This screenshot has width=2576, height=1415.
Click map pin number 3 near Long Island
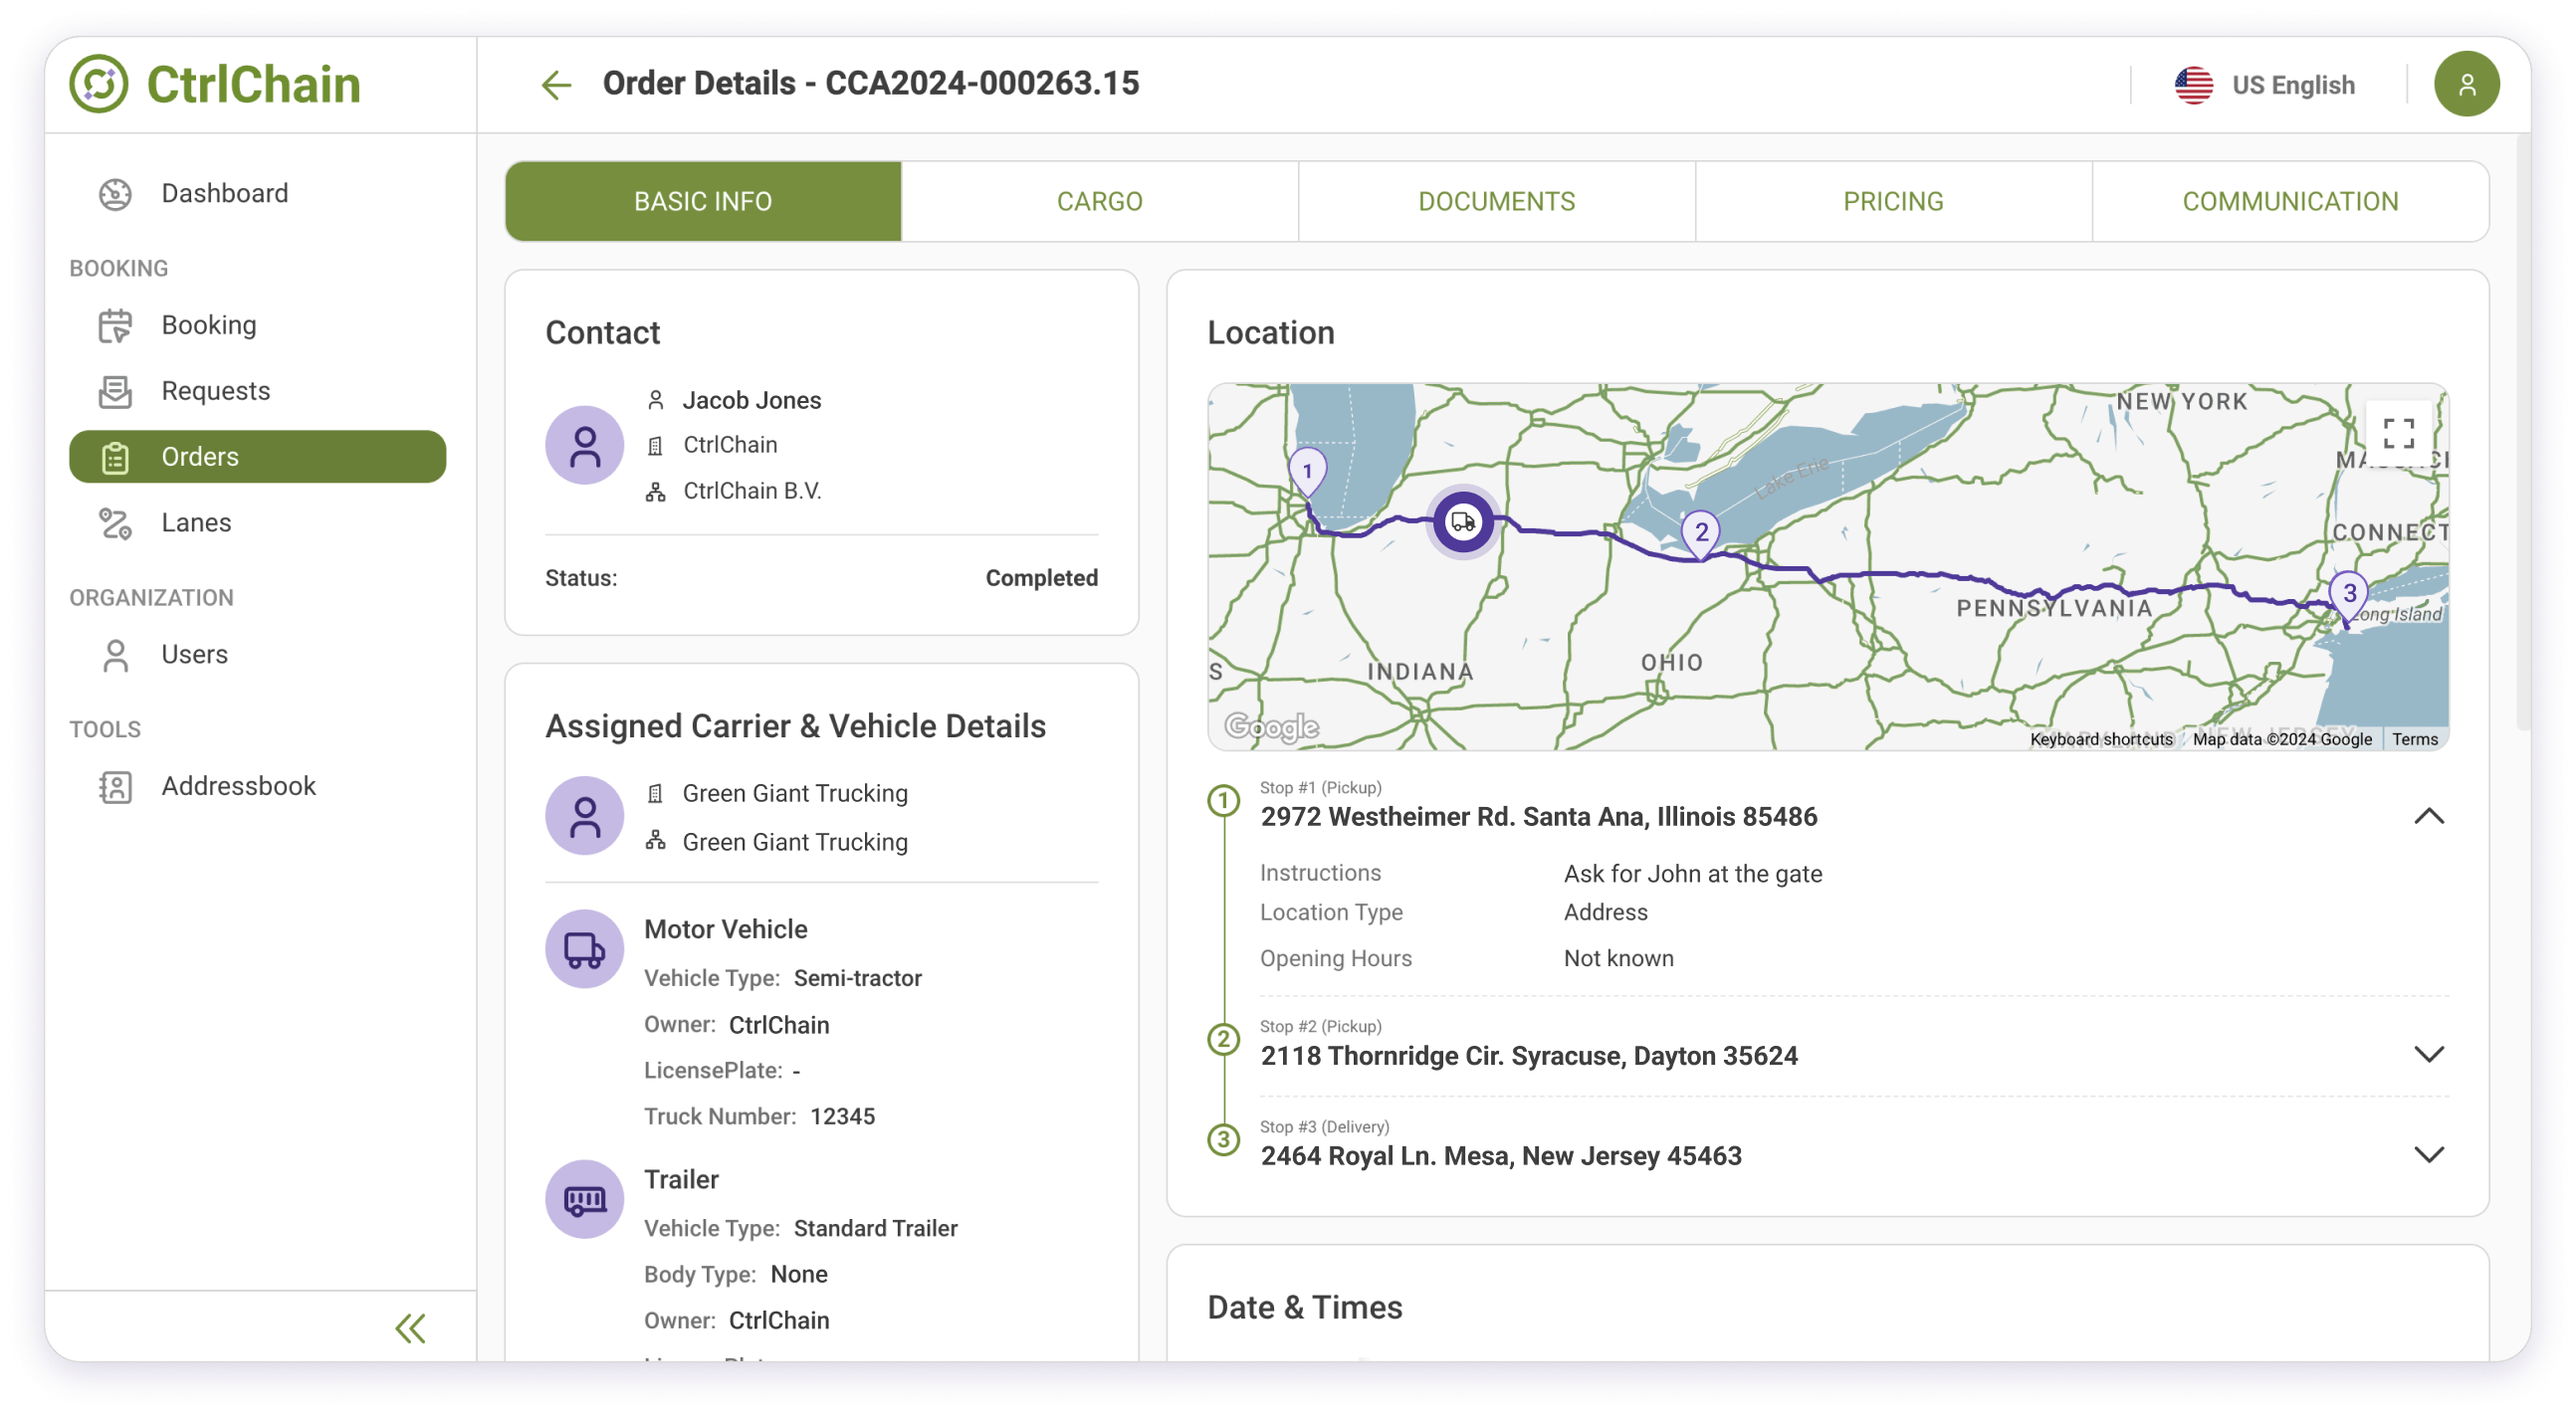(2348, 594)
